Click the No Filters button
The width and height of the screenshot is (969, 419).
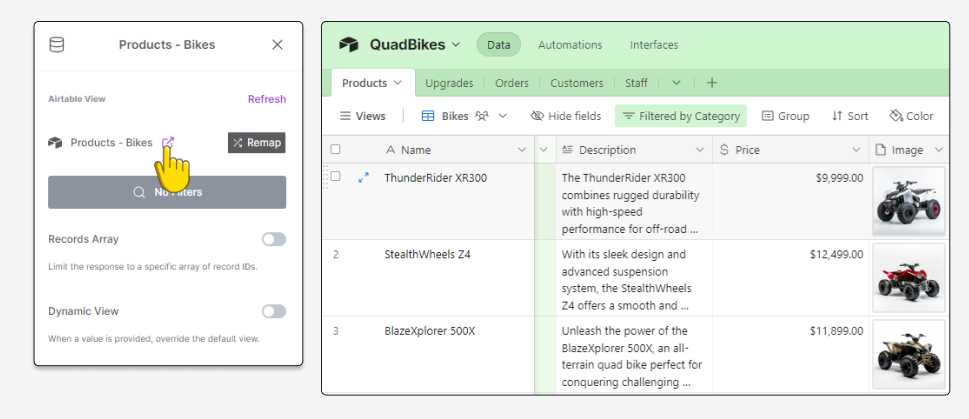coord(167,192)
